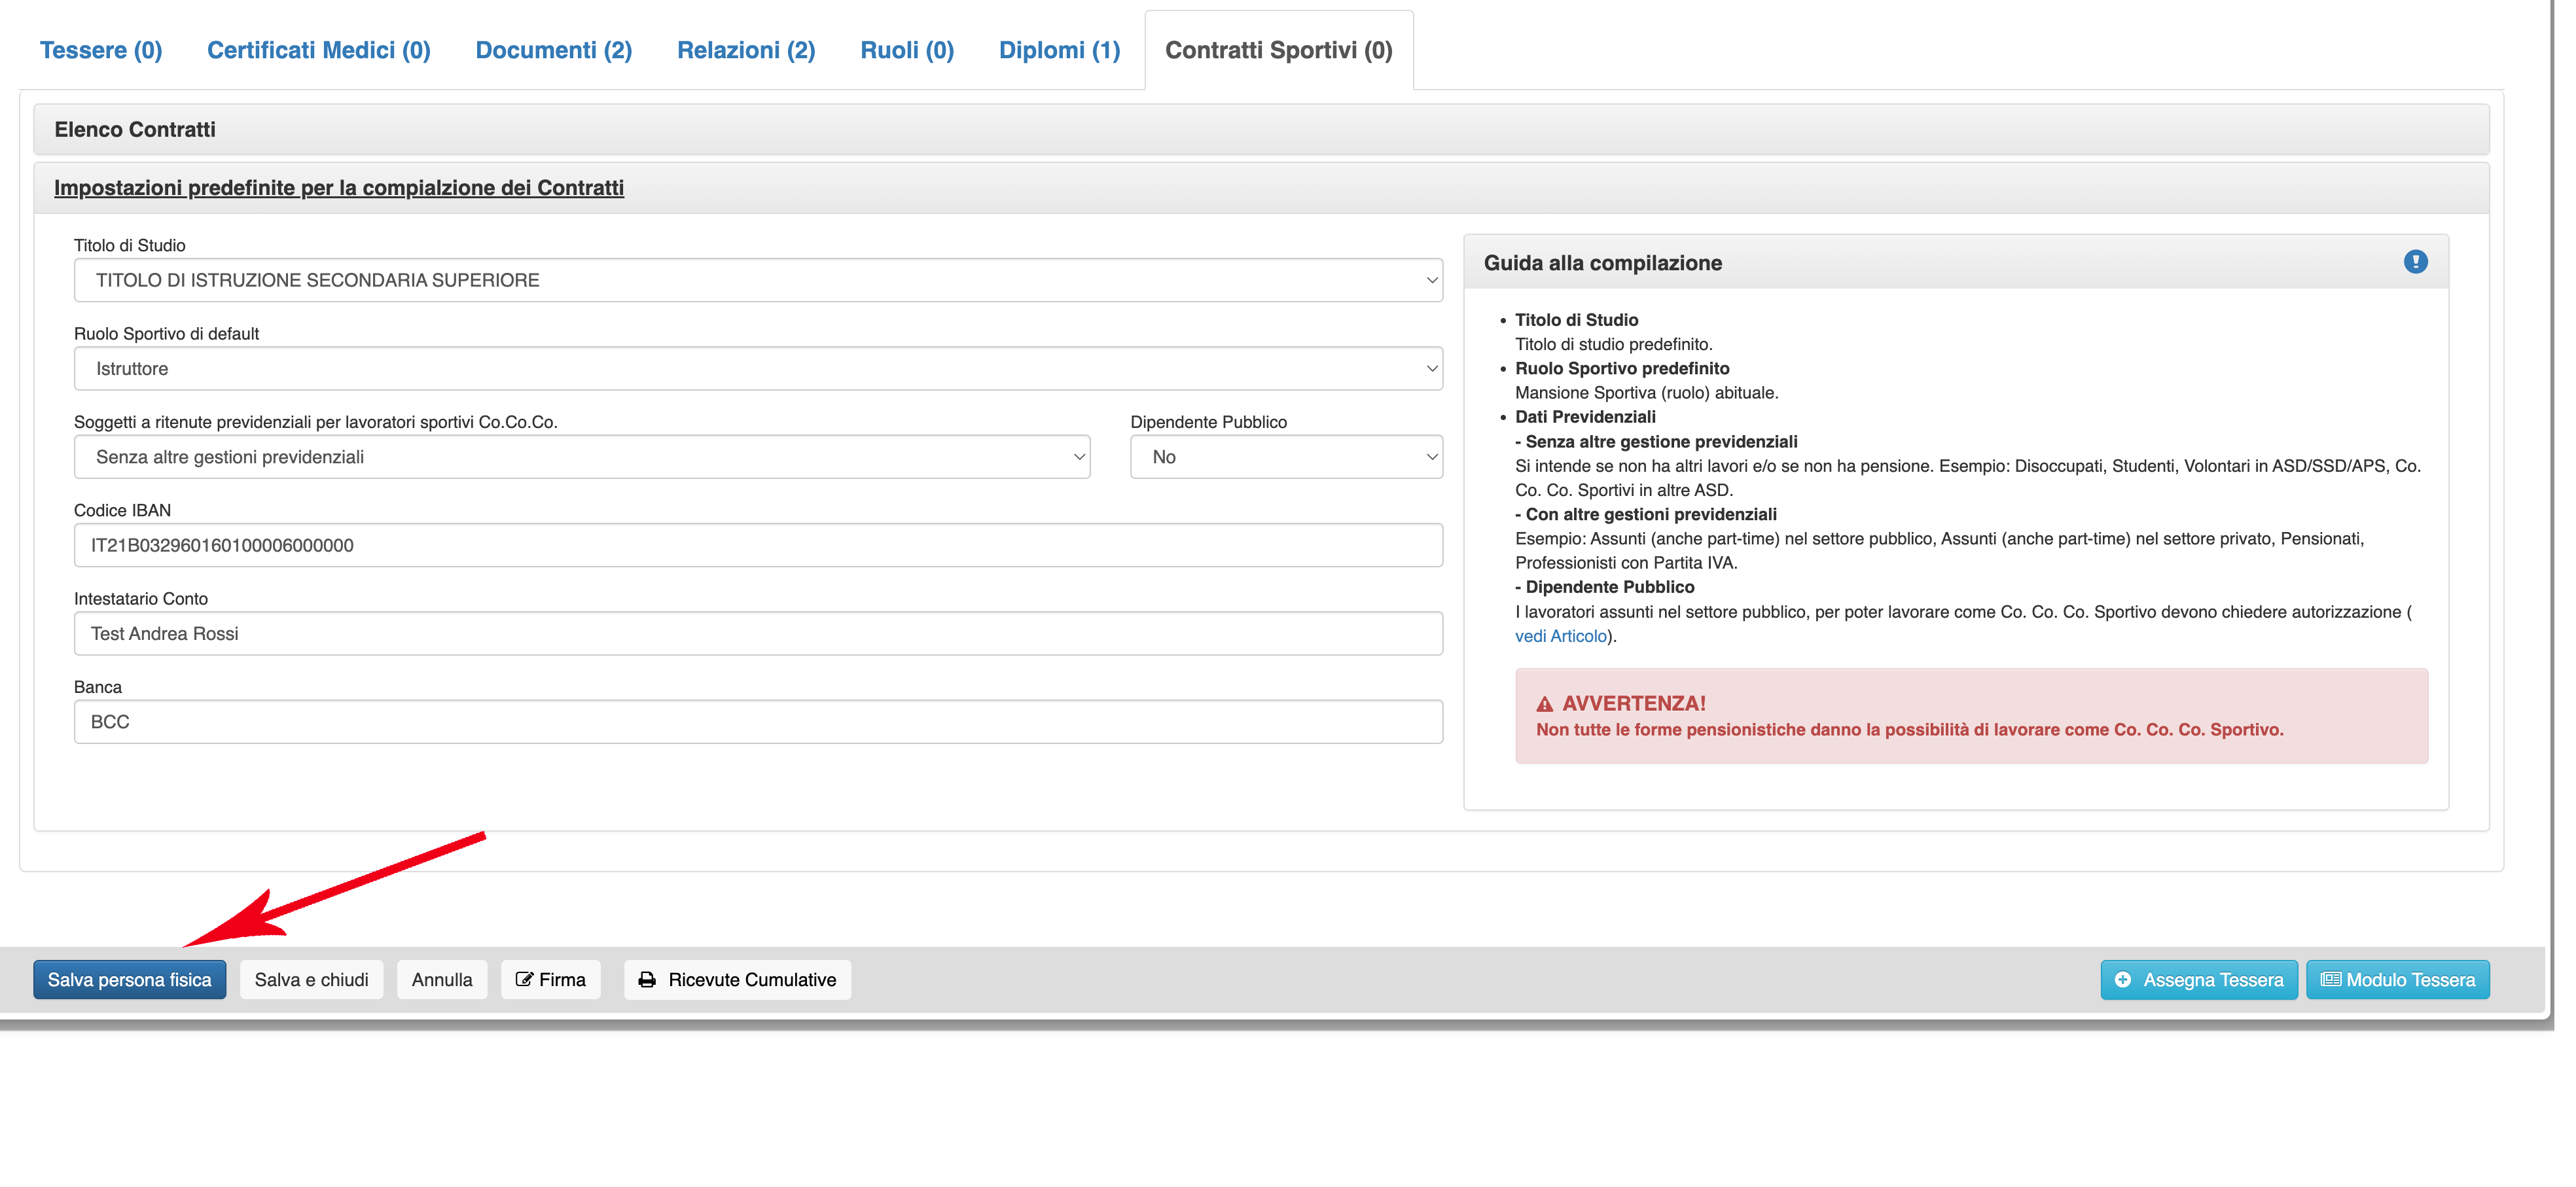
Task: Click the Ricevute Cumulative button with printer icon
Action: click(x=737, y=980)
